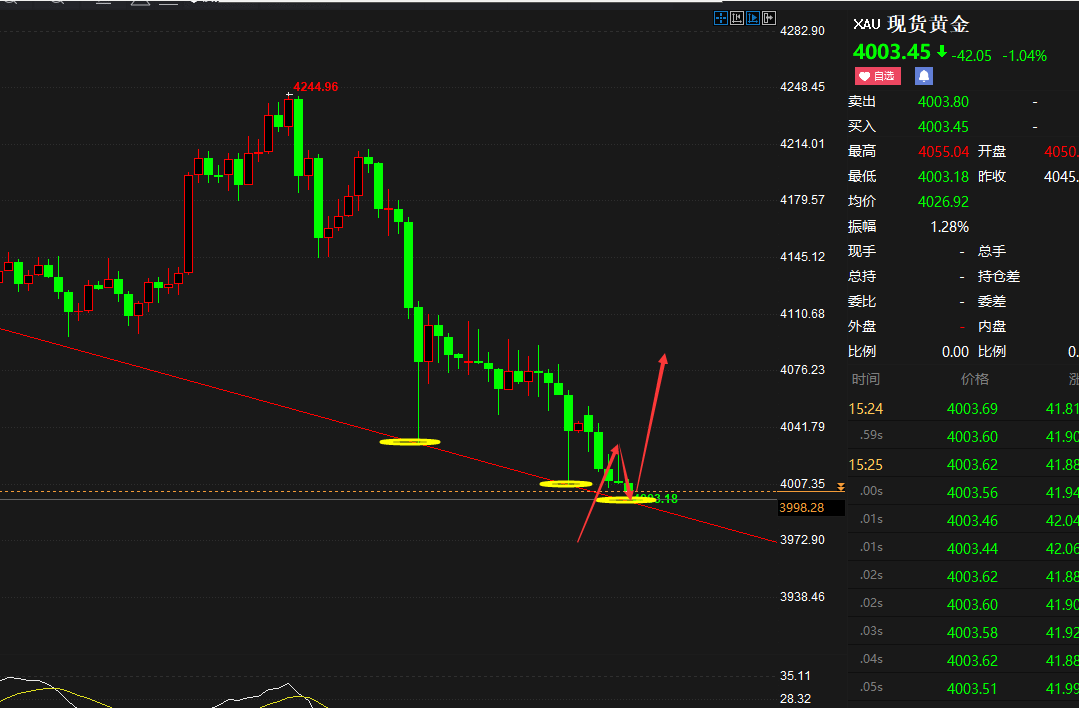Click the orange marker beside the 4007.35 axis label
Image resolution: width=1079 pixels, height=708 pixels.
840,487
